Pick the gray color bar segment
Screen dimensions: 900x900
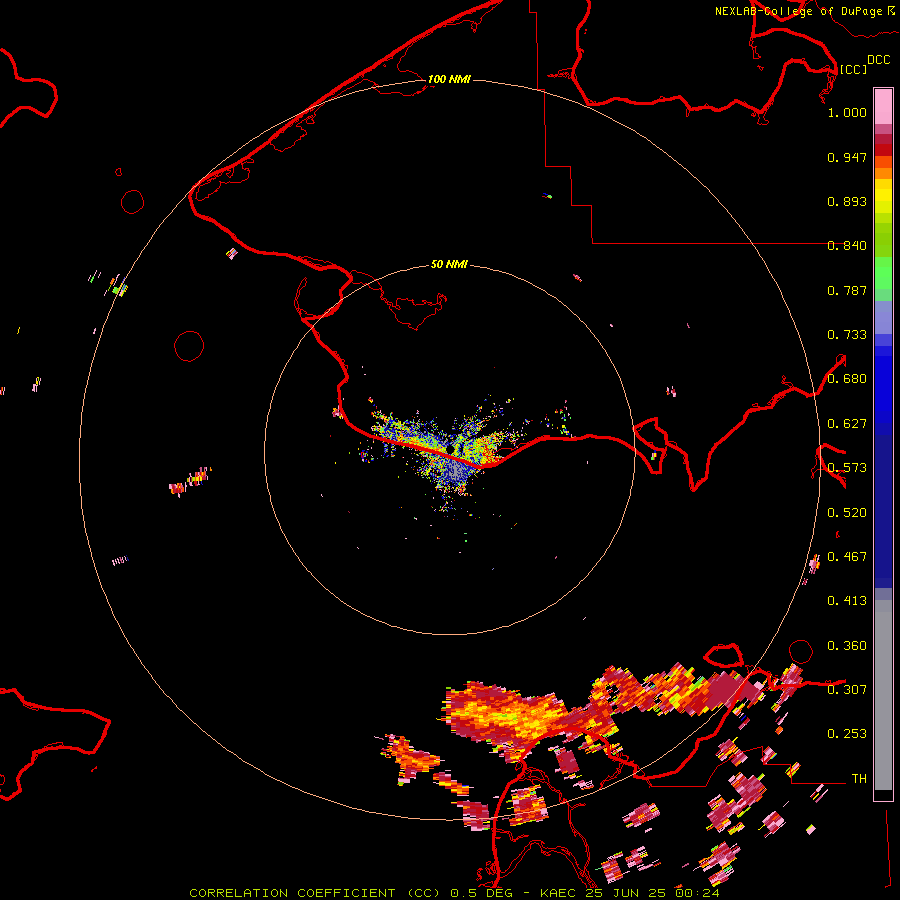[883, 700]
